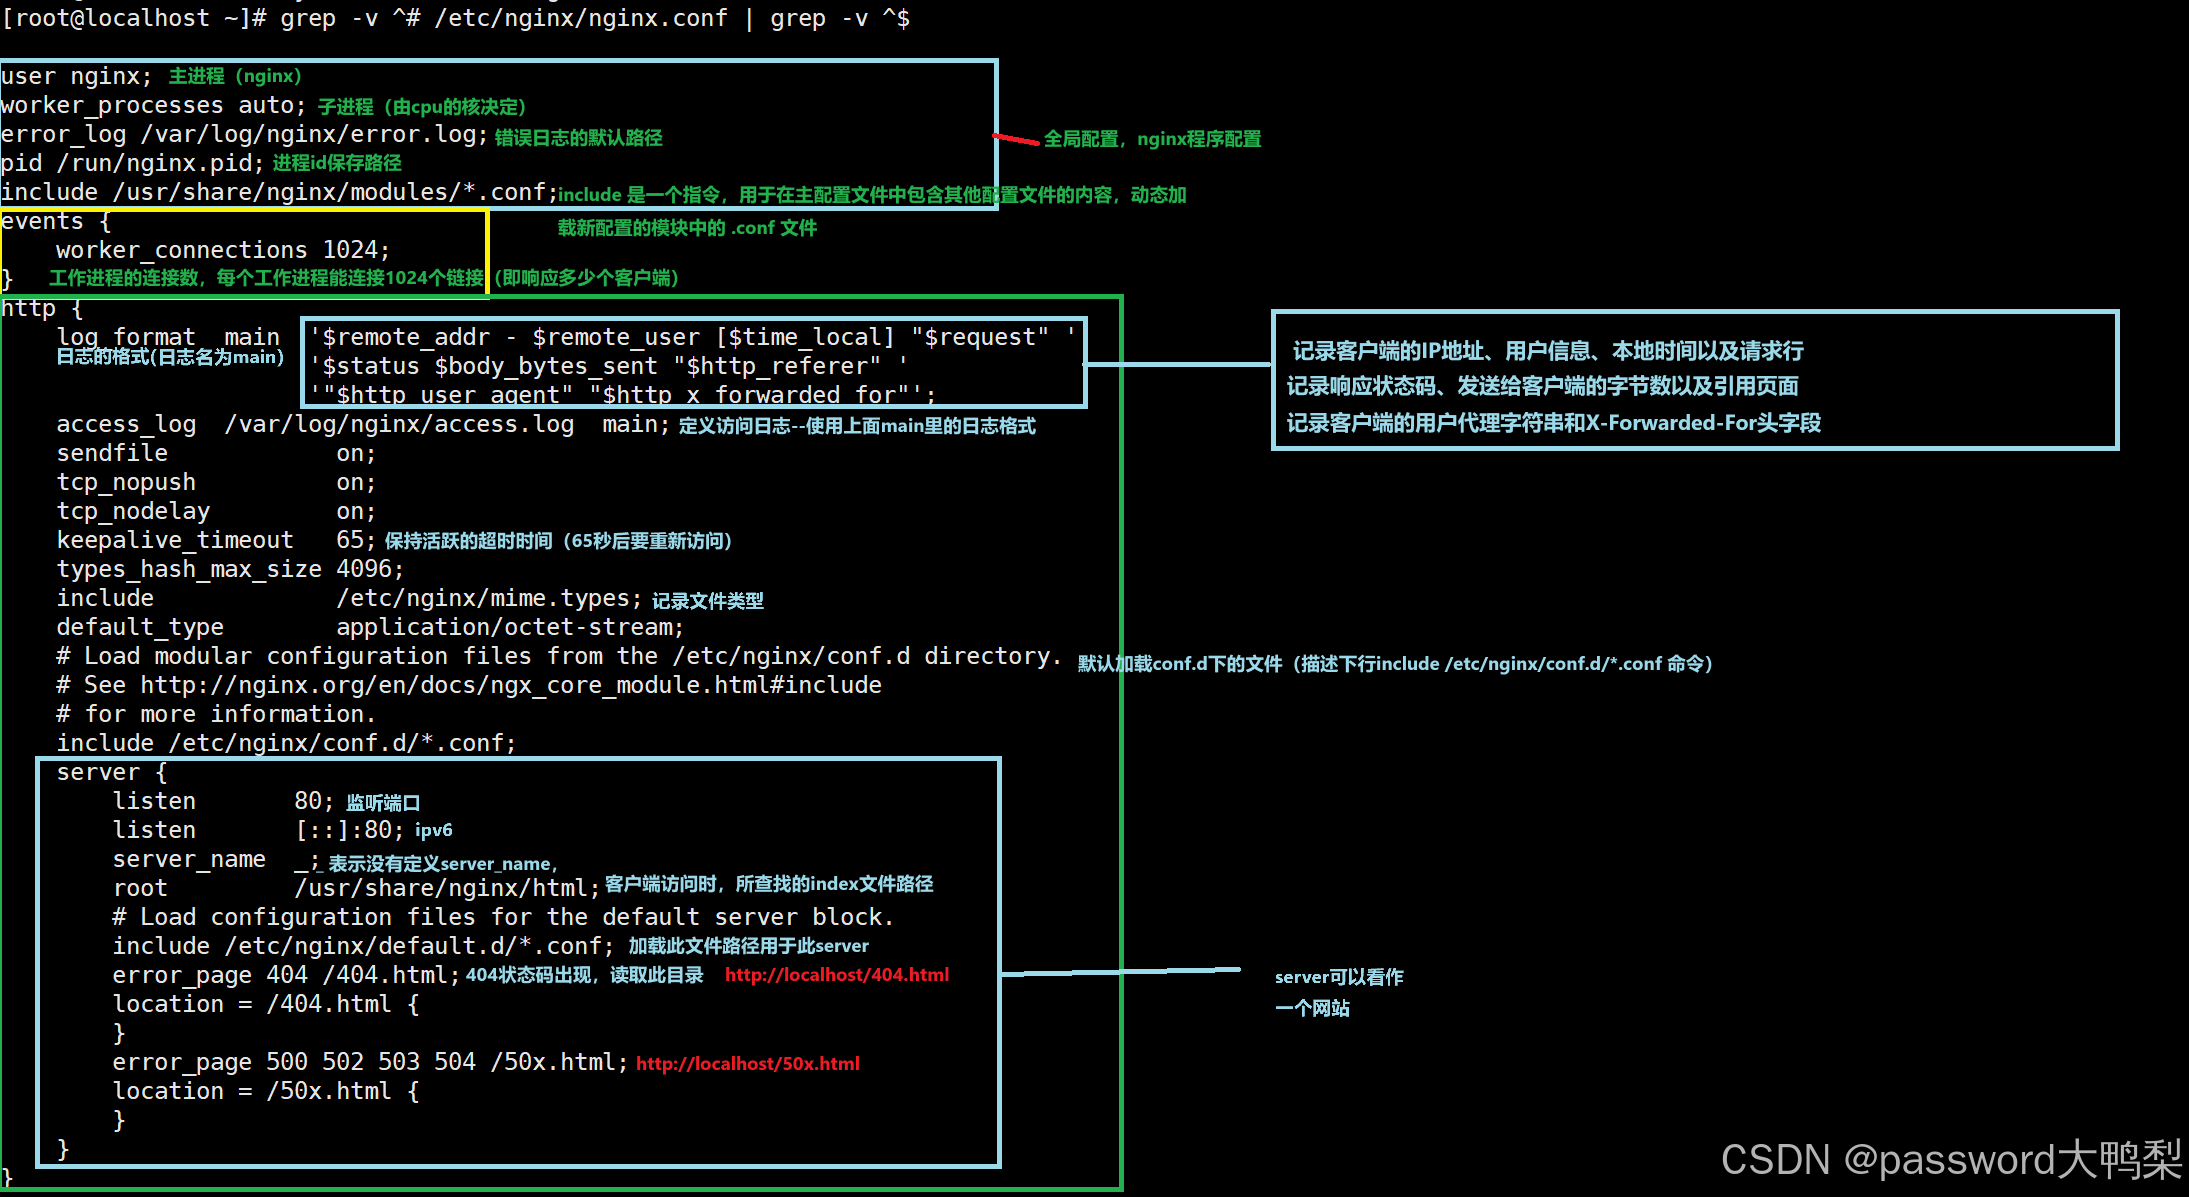Click the '表示没有定义server_name' annotation
The height and width of the screenshot is (1197, 2189).
point(443,864)
